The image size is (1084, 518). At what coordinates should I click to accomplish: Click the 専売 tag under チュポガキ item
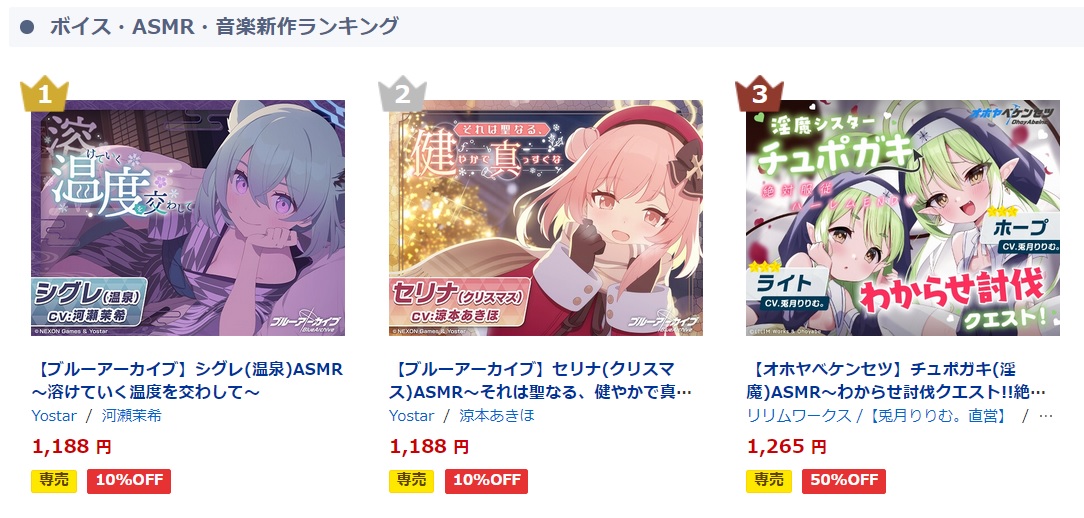pyautogui.click(x=769, y=481)
